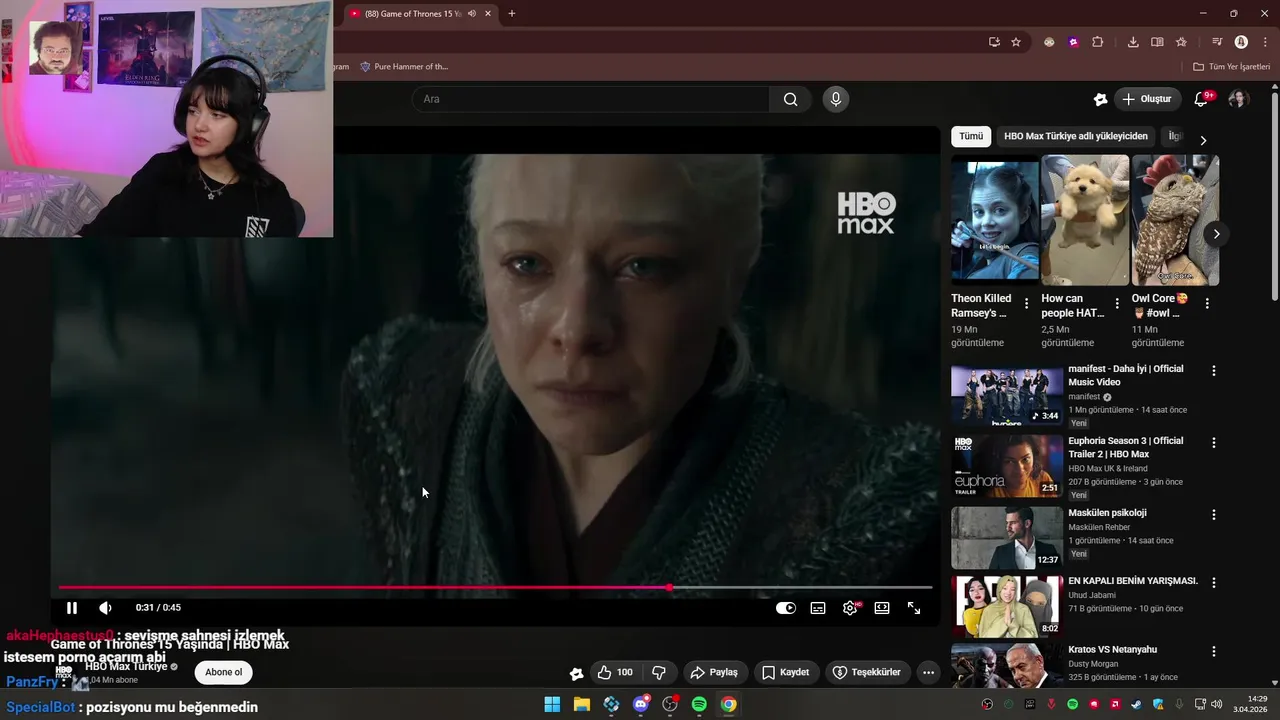
Task: Dislike the video with thumbs down
Action: coord(659,672)
